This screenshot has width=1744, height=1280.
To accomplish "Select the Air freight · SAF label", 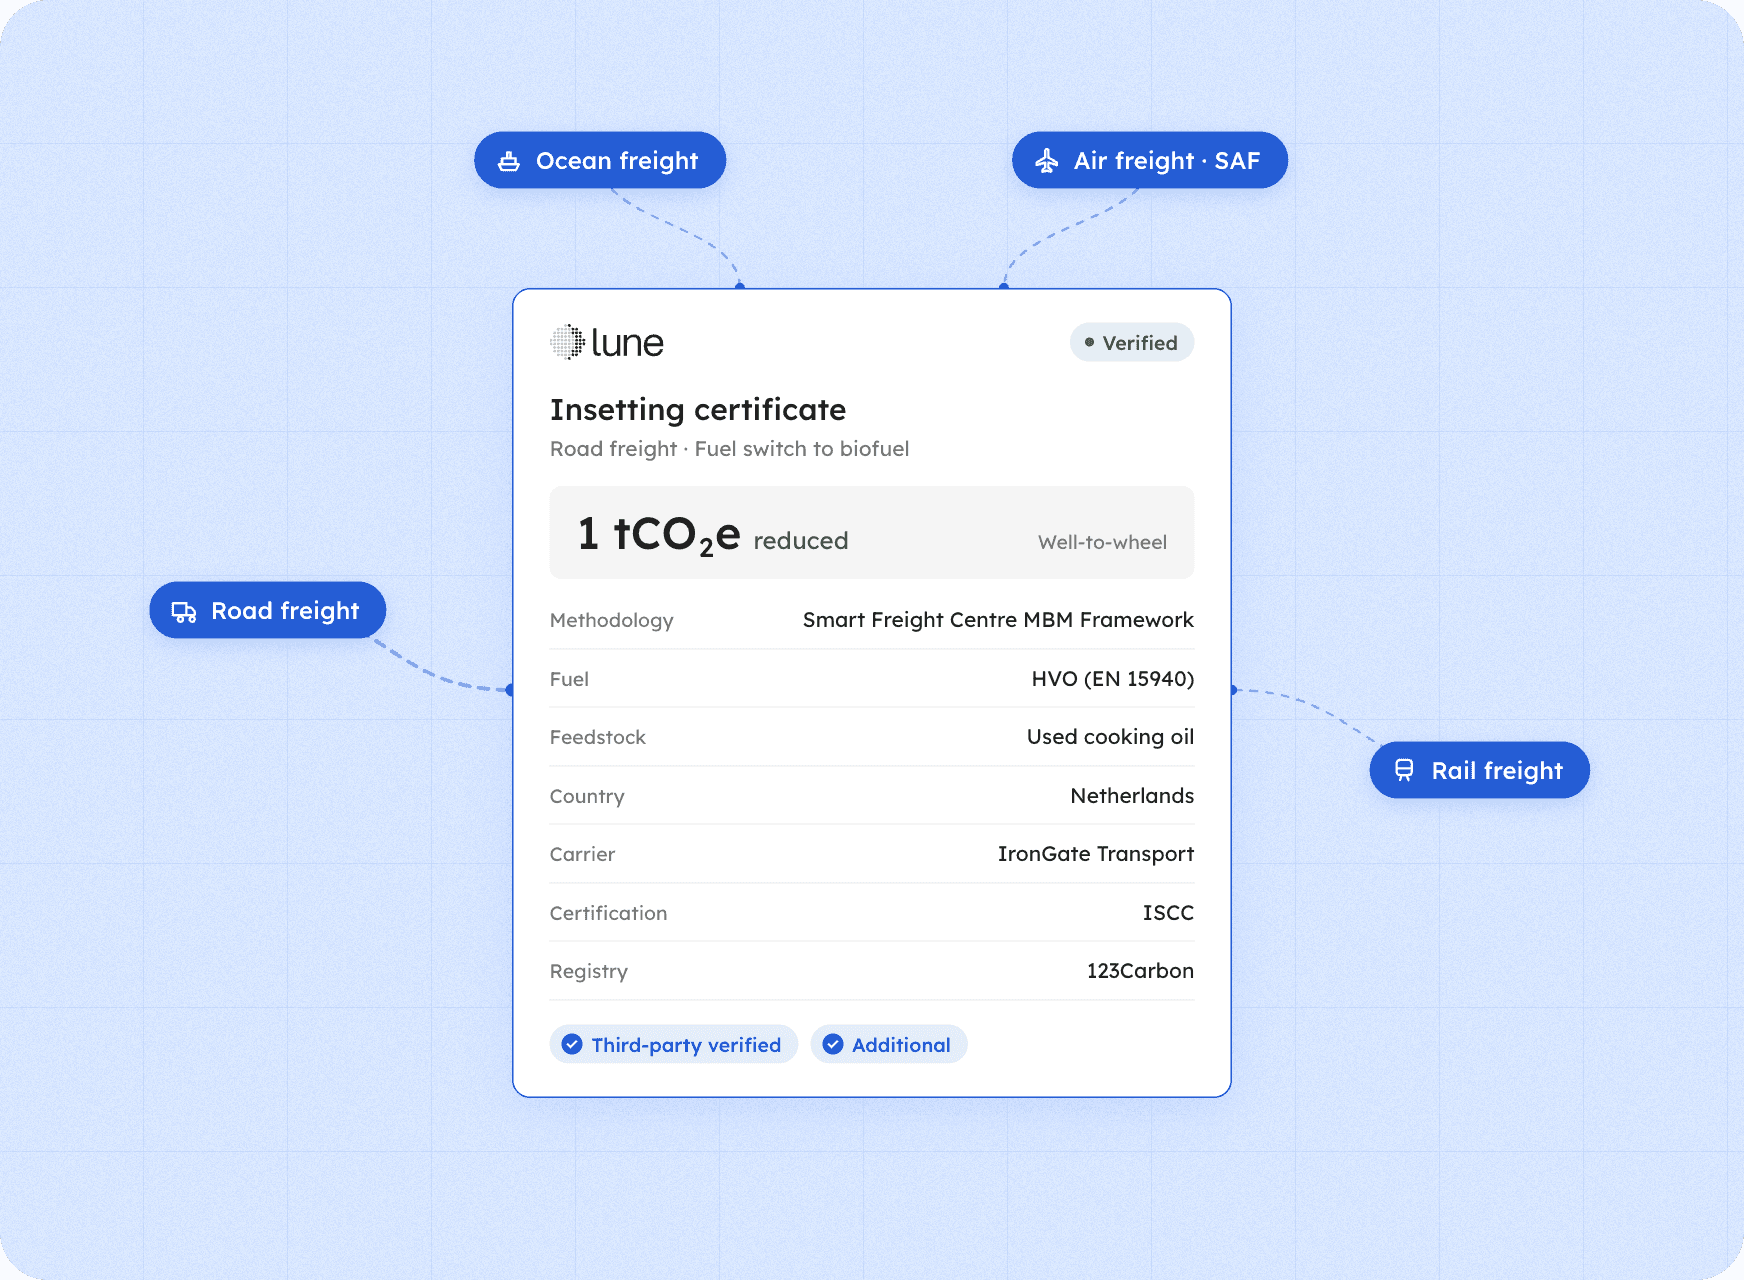I will click(1167, 161).
